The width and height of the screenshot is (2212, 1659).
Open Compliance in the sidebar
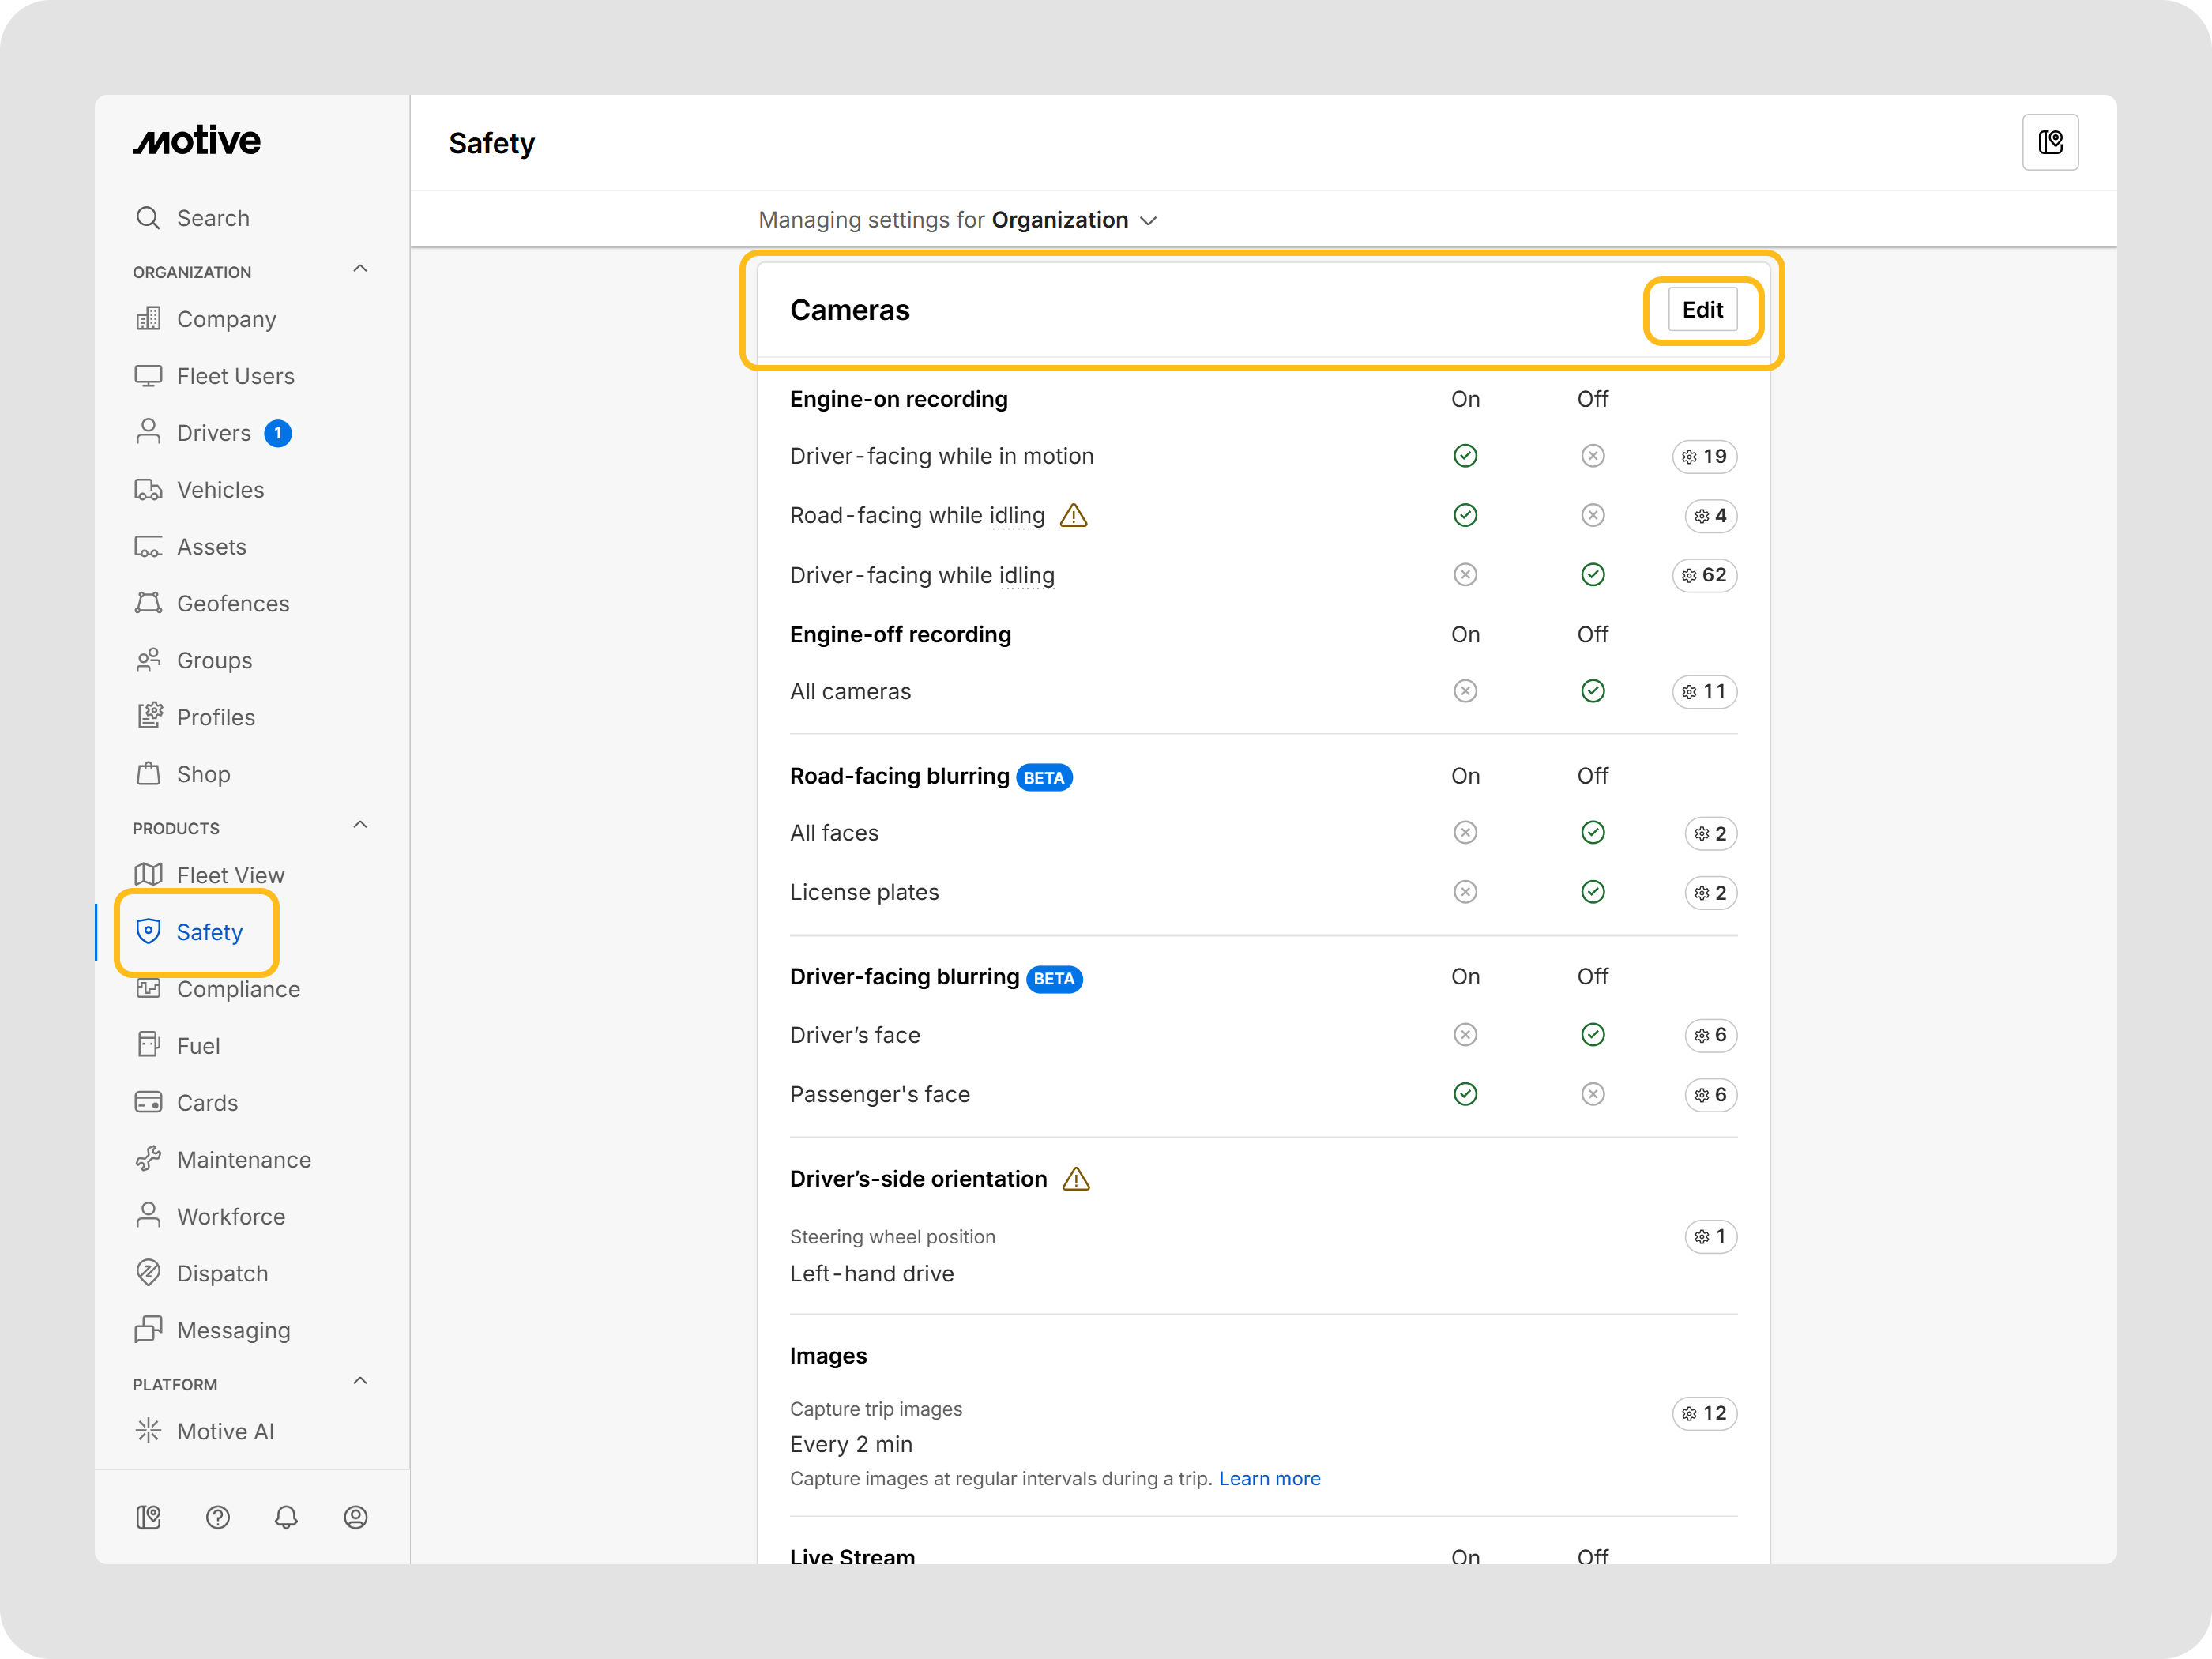click(x=218, y=989)
